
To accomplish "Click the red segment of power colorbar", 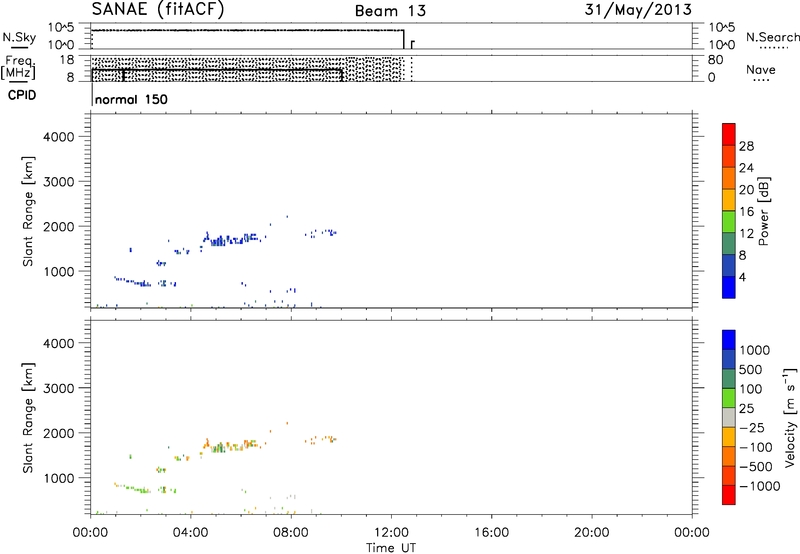I will (x=729, y=134).
